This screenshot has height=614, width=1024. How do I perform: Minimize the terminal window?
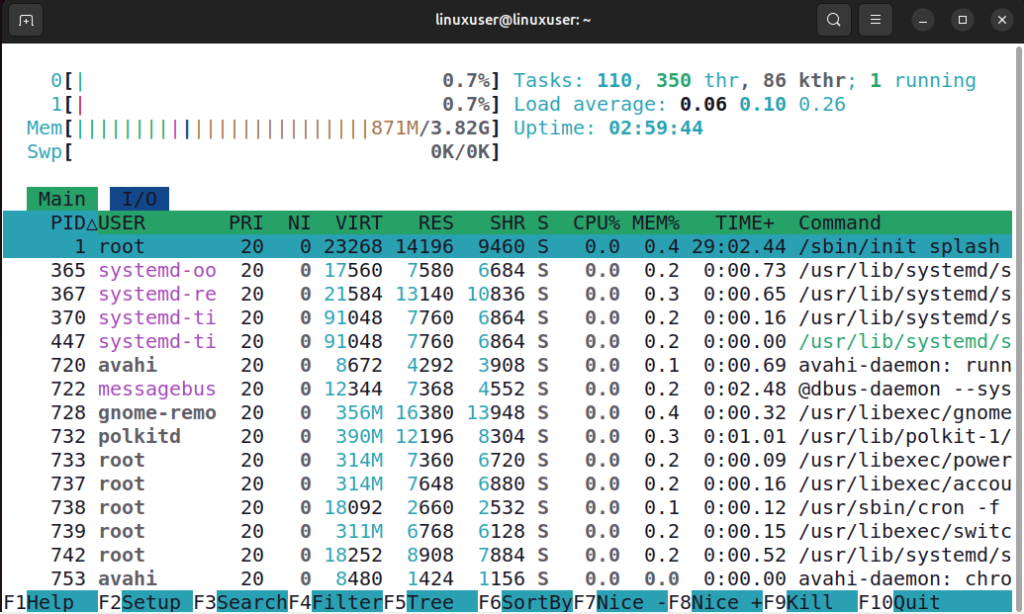(x=925, y=20)
